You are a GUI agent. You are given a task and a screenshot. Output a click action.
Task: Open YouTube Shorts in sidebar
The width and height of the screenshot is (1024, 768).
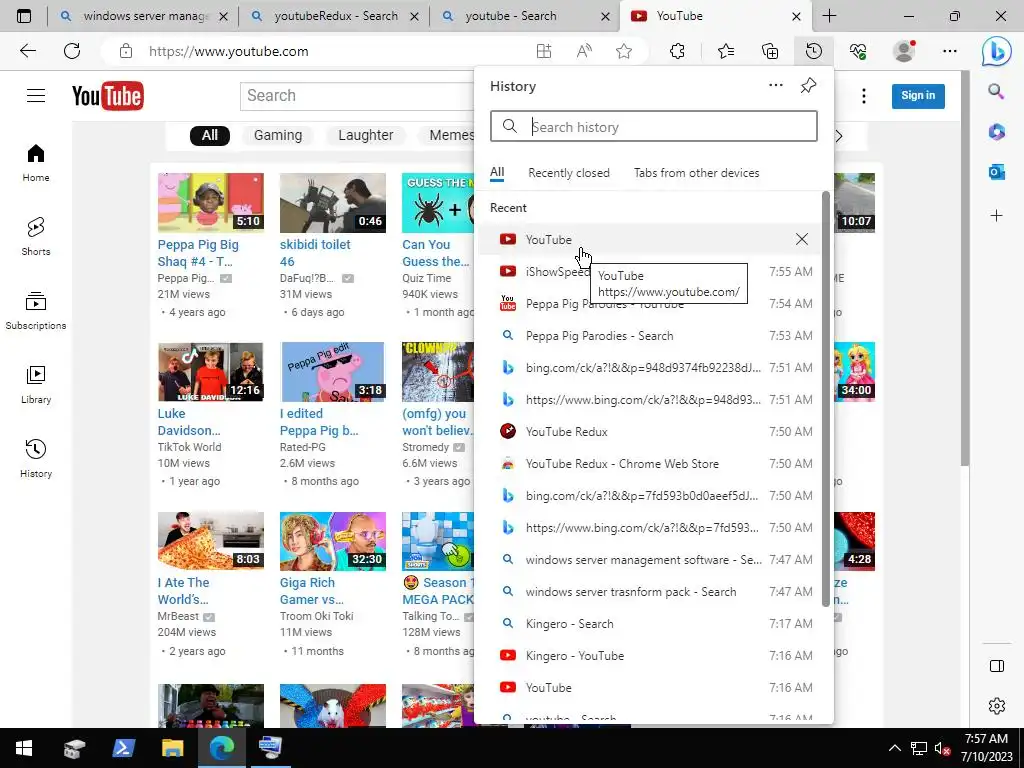coord(36,236)
